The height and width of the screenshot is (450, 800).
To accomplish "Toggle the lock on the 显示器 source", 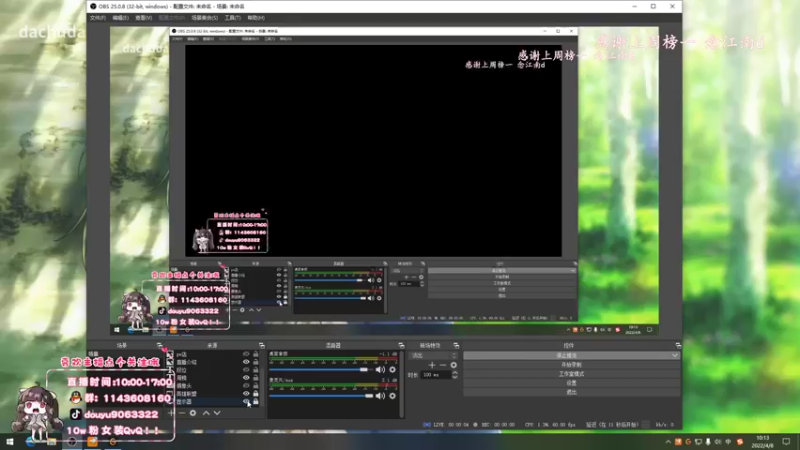I will (256, 402).
